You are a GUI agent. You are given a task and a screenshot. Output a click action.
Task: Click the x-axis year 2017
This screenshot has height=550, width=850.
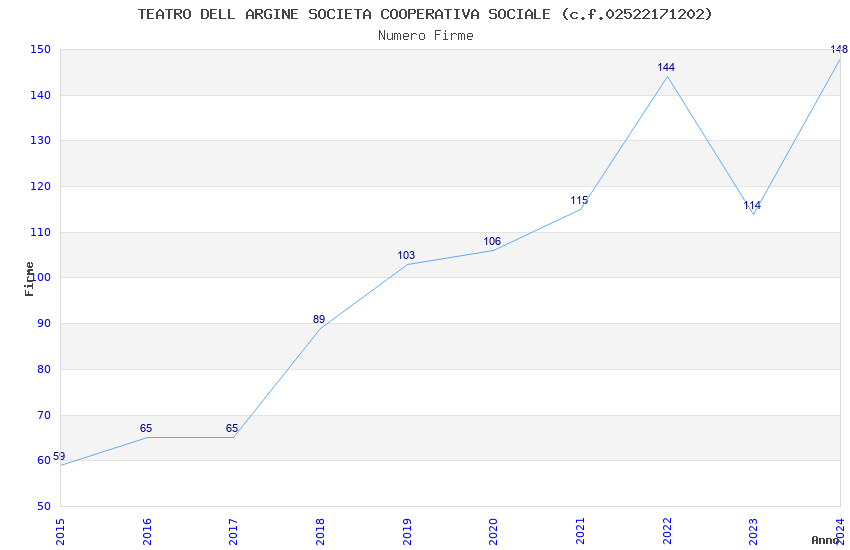pyautogui.click(x=234, y=532)
